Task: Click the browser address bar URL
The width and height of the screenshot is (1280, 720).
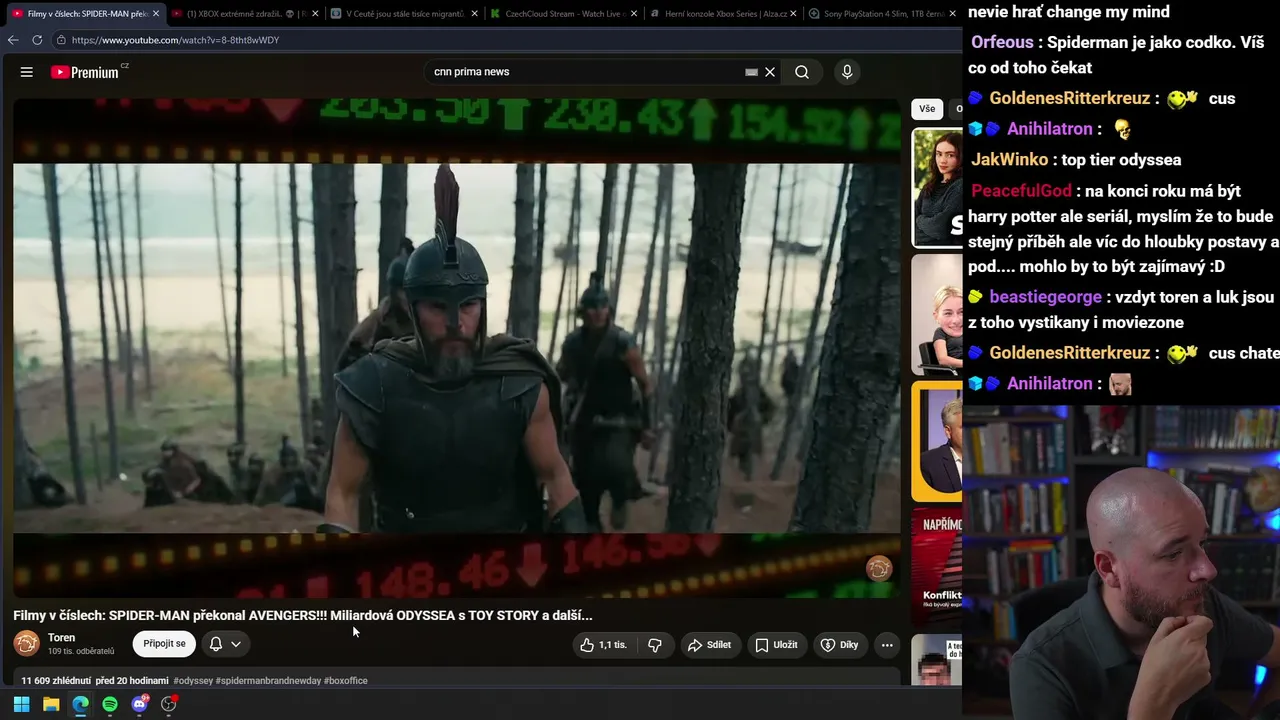Action: pos(176,40)
